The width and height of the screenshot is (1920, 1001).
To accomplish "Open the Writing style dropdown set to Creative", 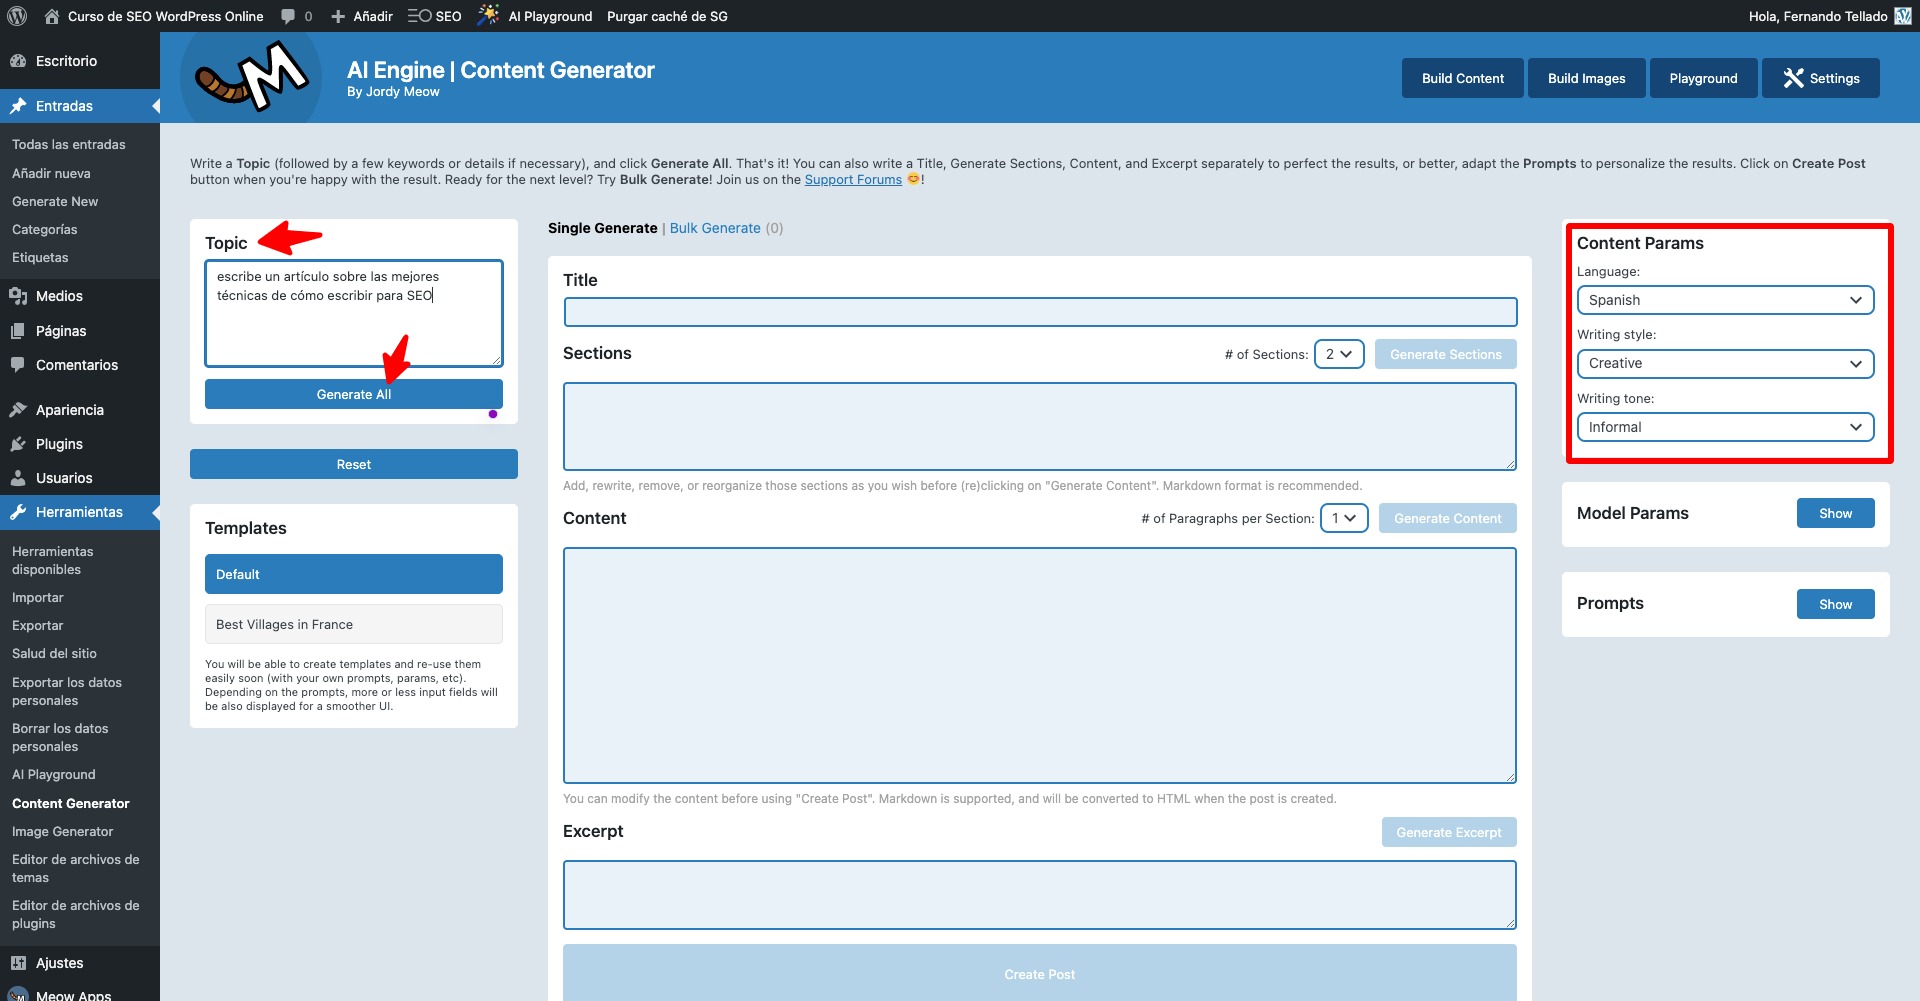I will (x=1725, y=364).
